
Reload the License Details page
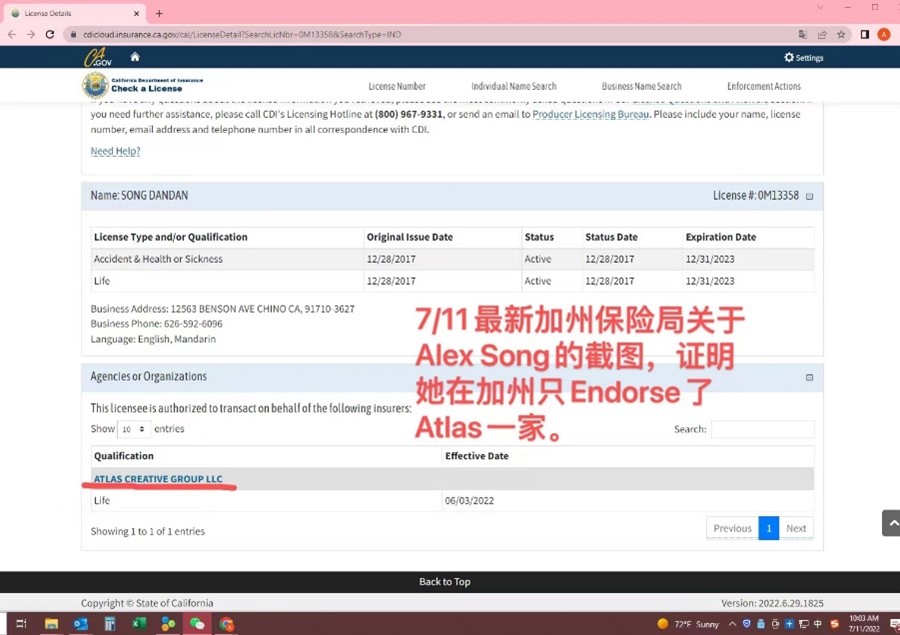(x=50, y=34)
